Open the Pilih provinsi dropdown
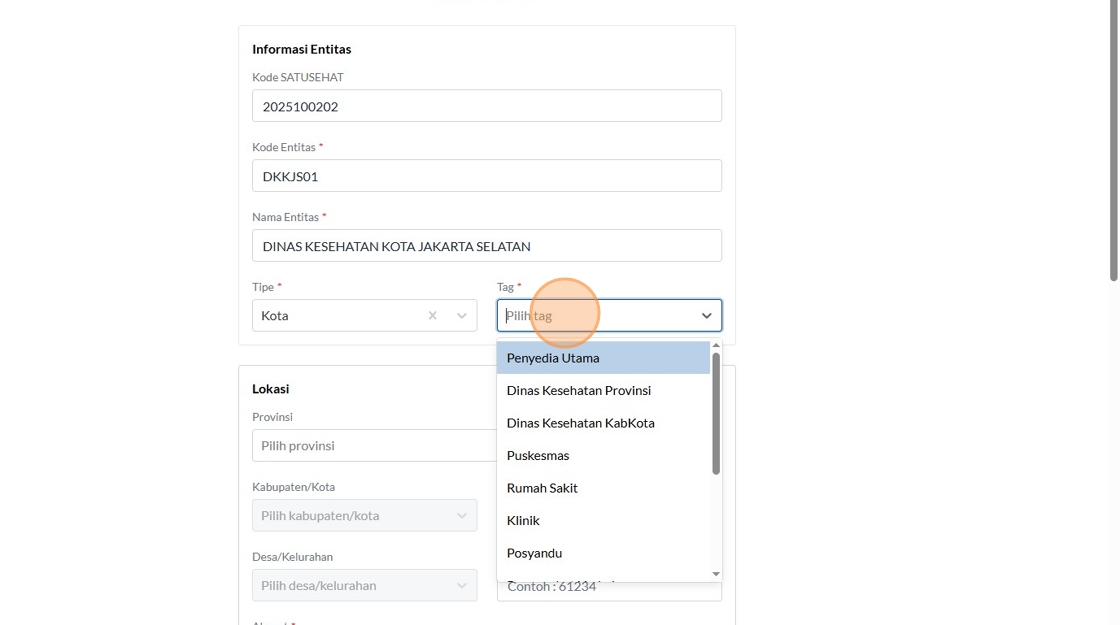This screenshot has height=625, width=1120. pos(374,446)
